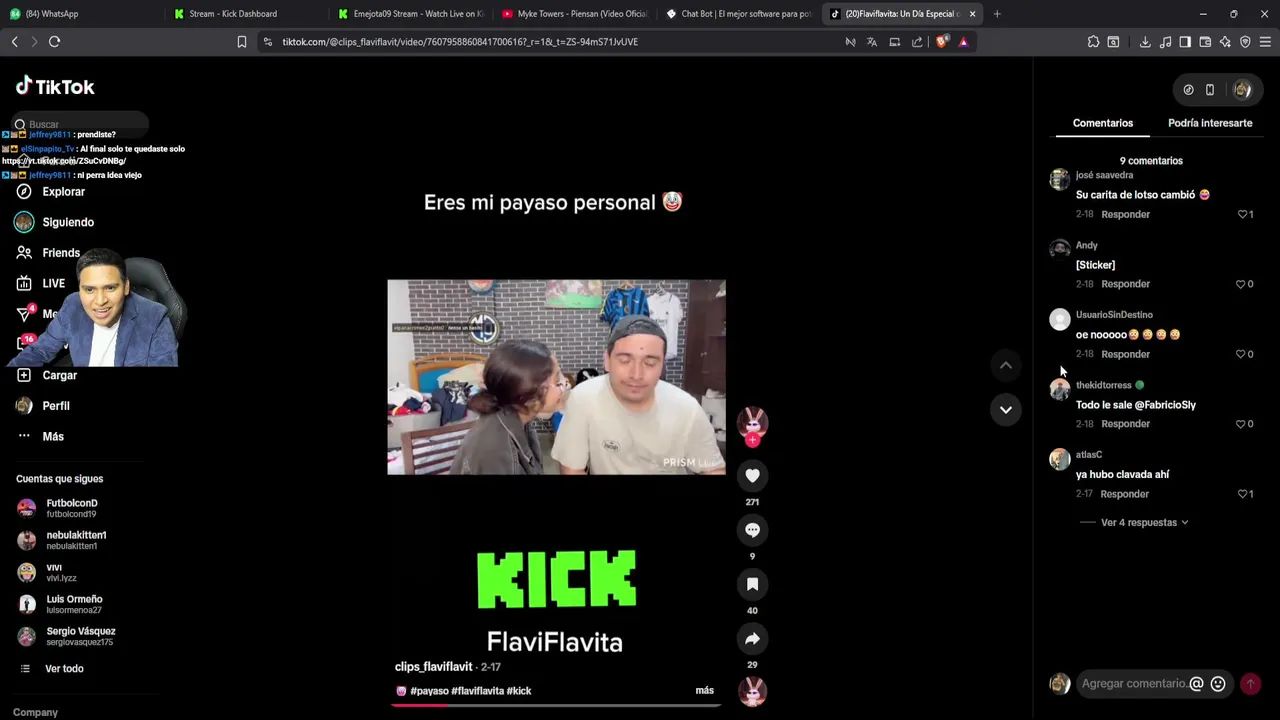Open the Brave Rewards triangle icon
Screen dimensions: 1280x720
(963, 42)
